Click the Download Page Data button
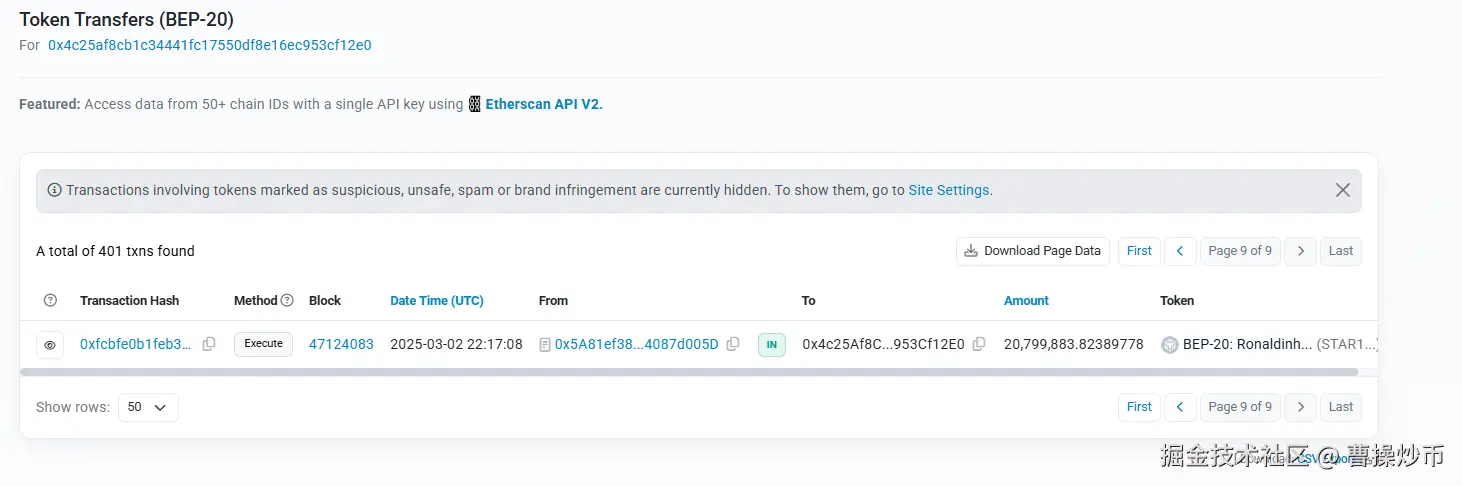Viewport: 1462px width, 486px height. tap(1032, 251)
